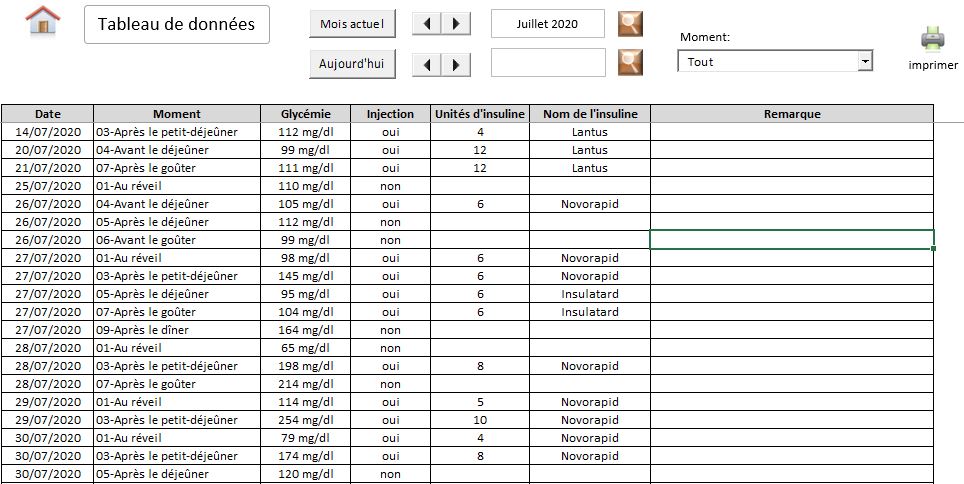Image resolution: width=964 pixels, height=484 pixels.
Task: Select the date cell 21/07/2020
Action: point(47,168)
